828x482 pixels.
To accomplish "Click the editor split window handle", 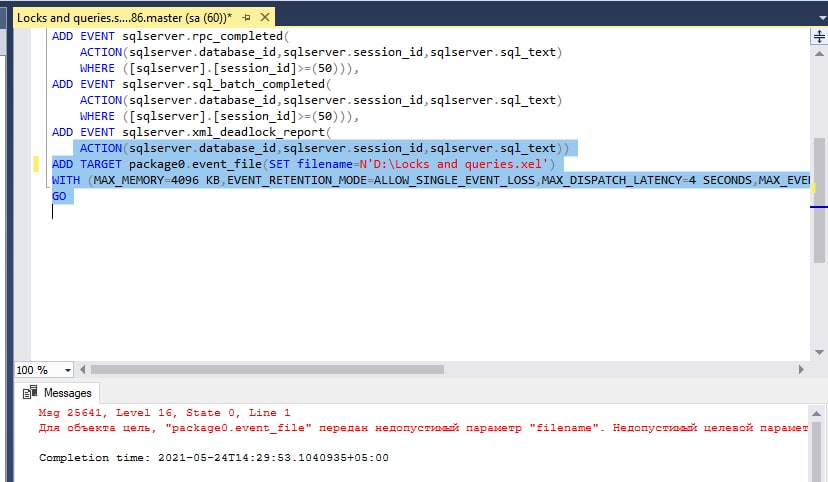I will point(819,36).
